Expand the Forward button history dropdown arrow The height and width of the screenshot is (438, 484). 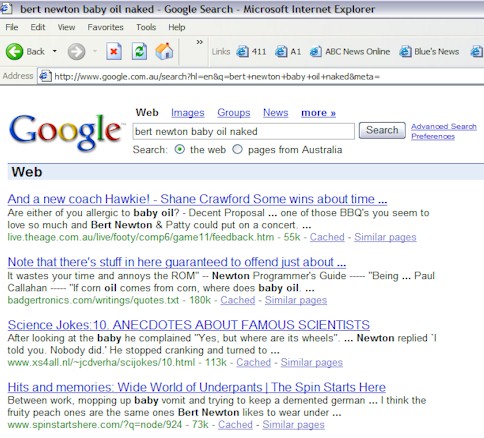95,51
